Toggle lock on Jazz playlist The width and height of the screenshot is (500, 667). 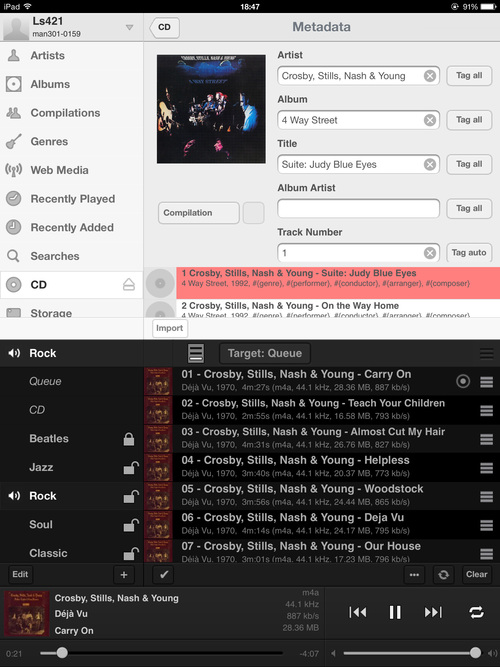coord(131,467)
